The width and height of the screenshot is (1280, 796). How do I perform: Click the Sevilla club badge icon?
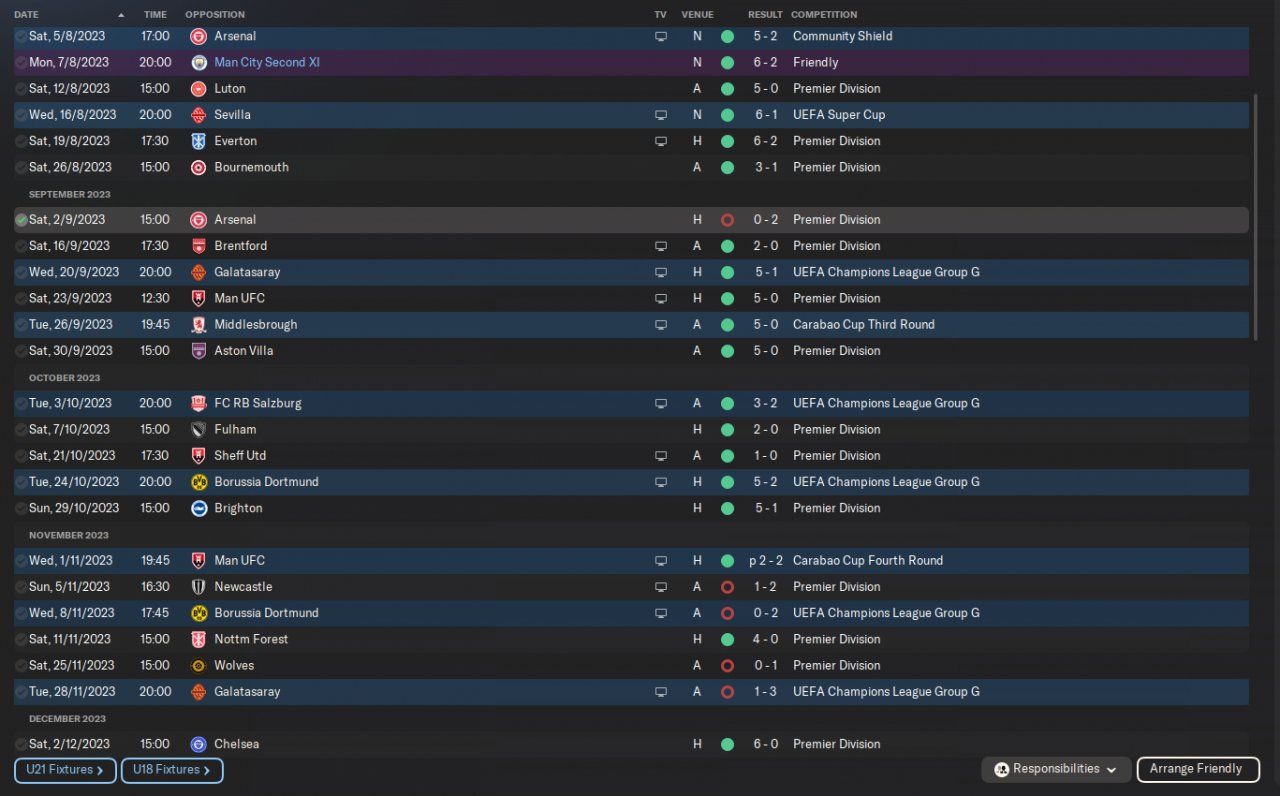(198, 115)
